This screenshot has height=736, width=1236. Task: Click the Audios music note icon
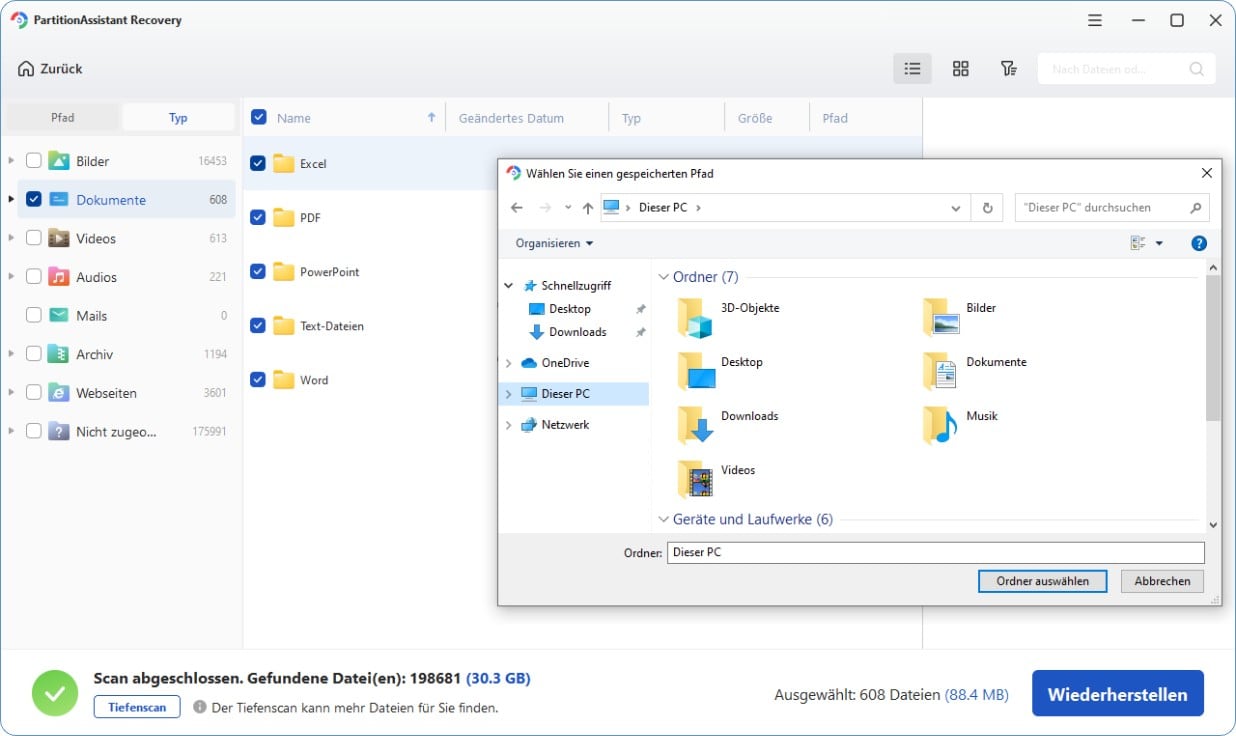[x=59, y=277]
